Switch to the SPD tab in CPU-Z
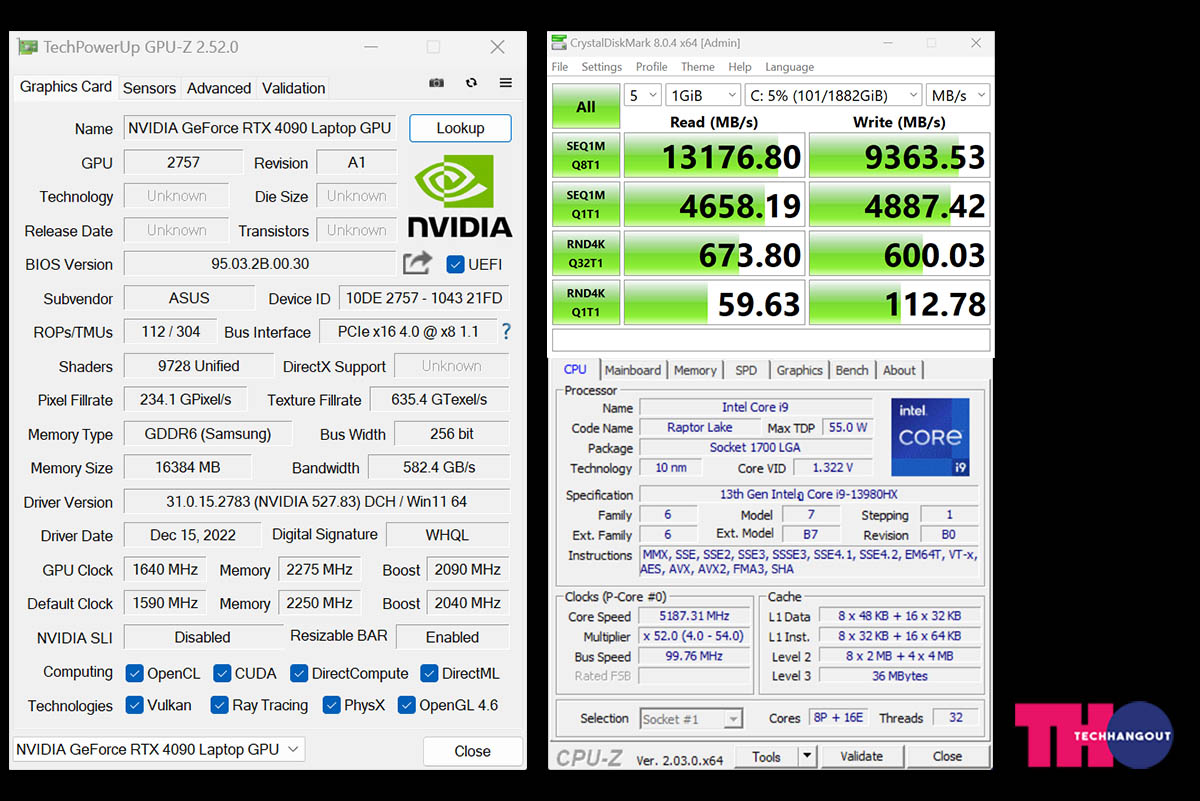This screenshot has width=1200, height=801. [x=746, y=370]
